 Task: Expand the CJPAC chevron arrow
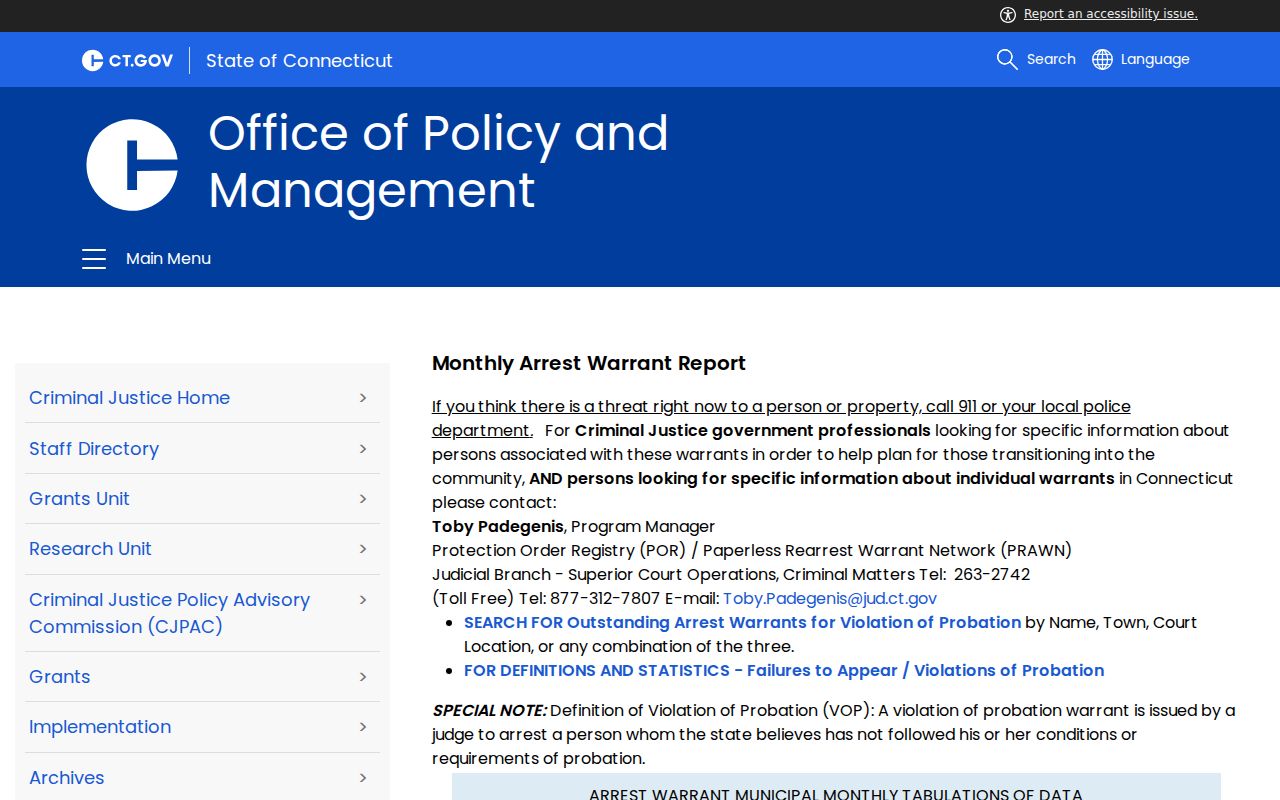(x=363, y=600)
